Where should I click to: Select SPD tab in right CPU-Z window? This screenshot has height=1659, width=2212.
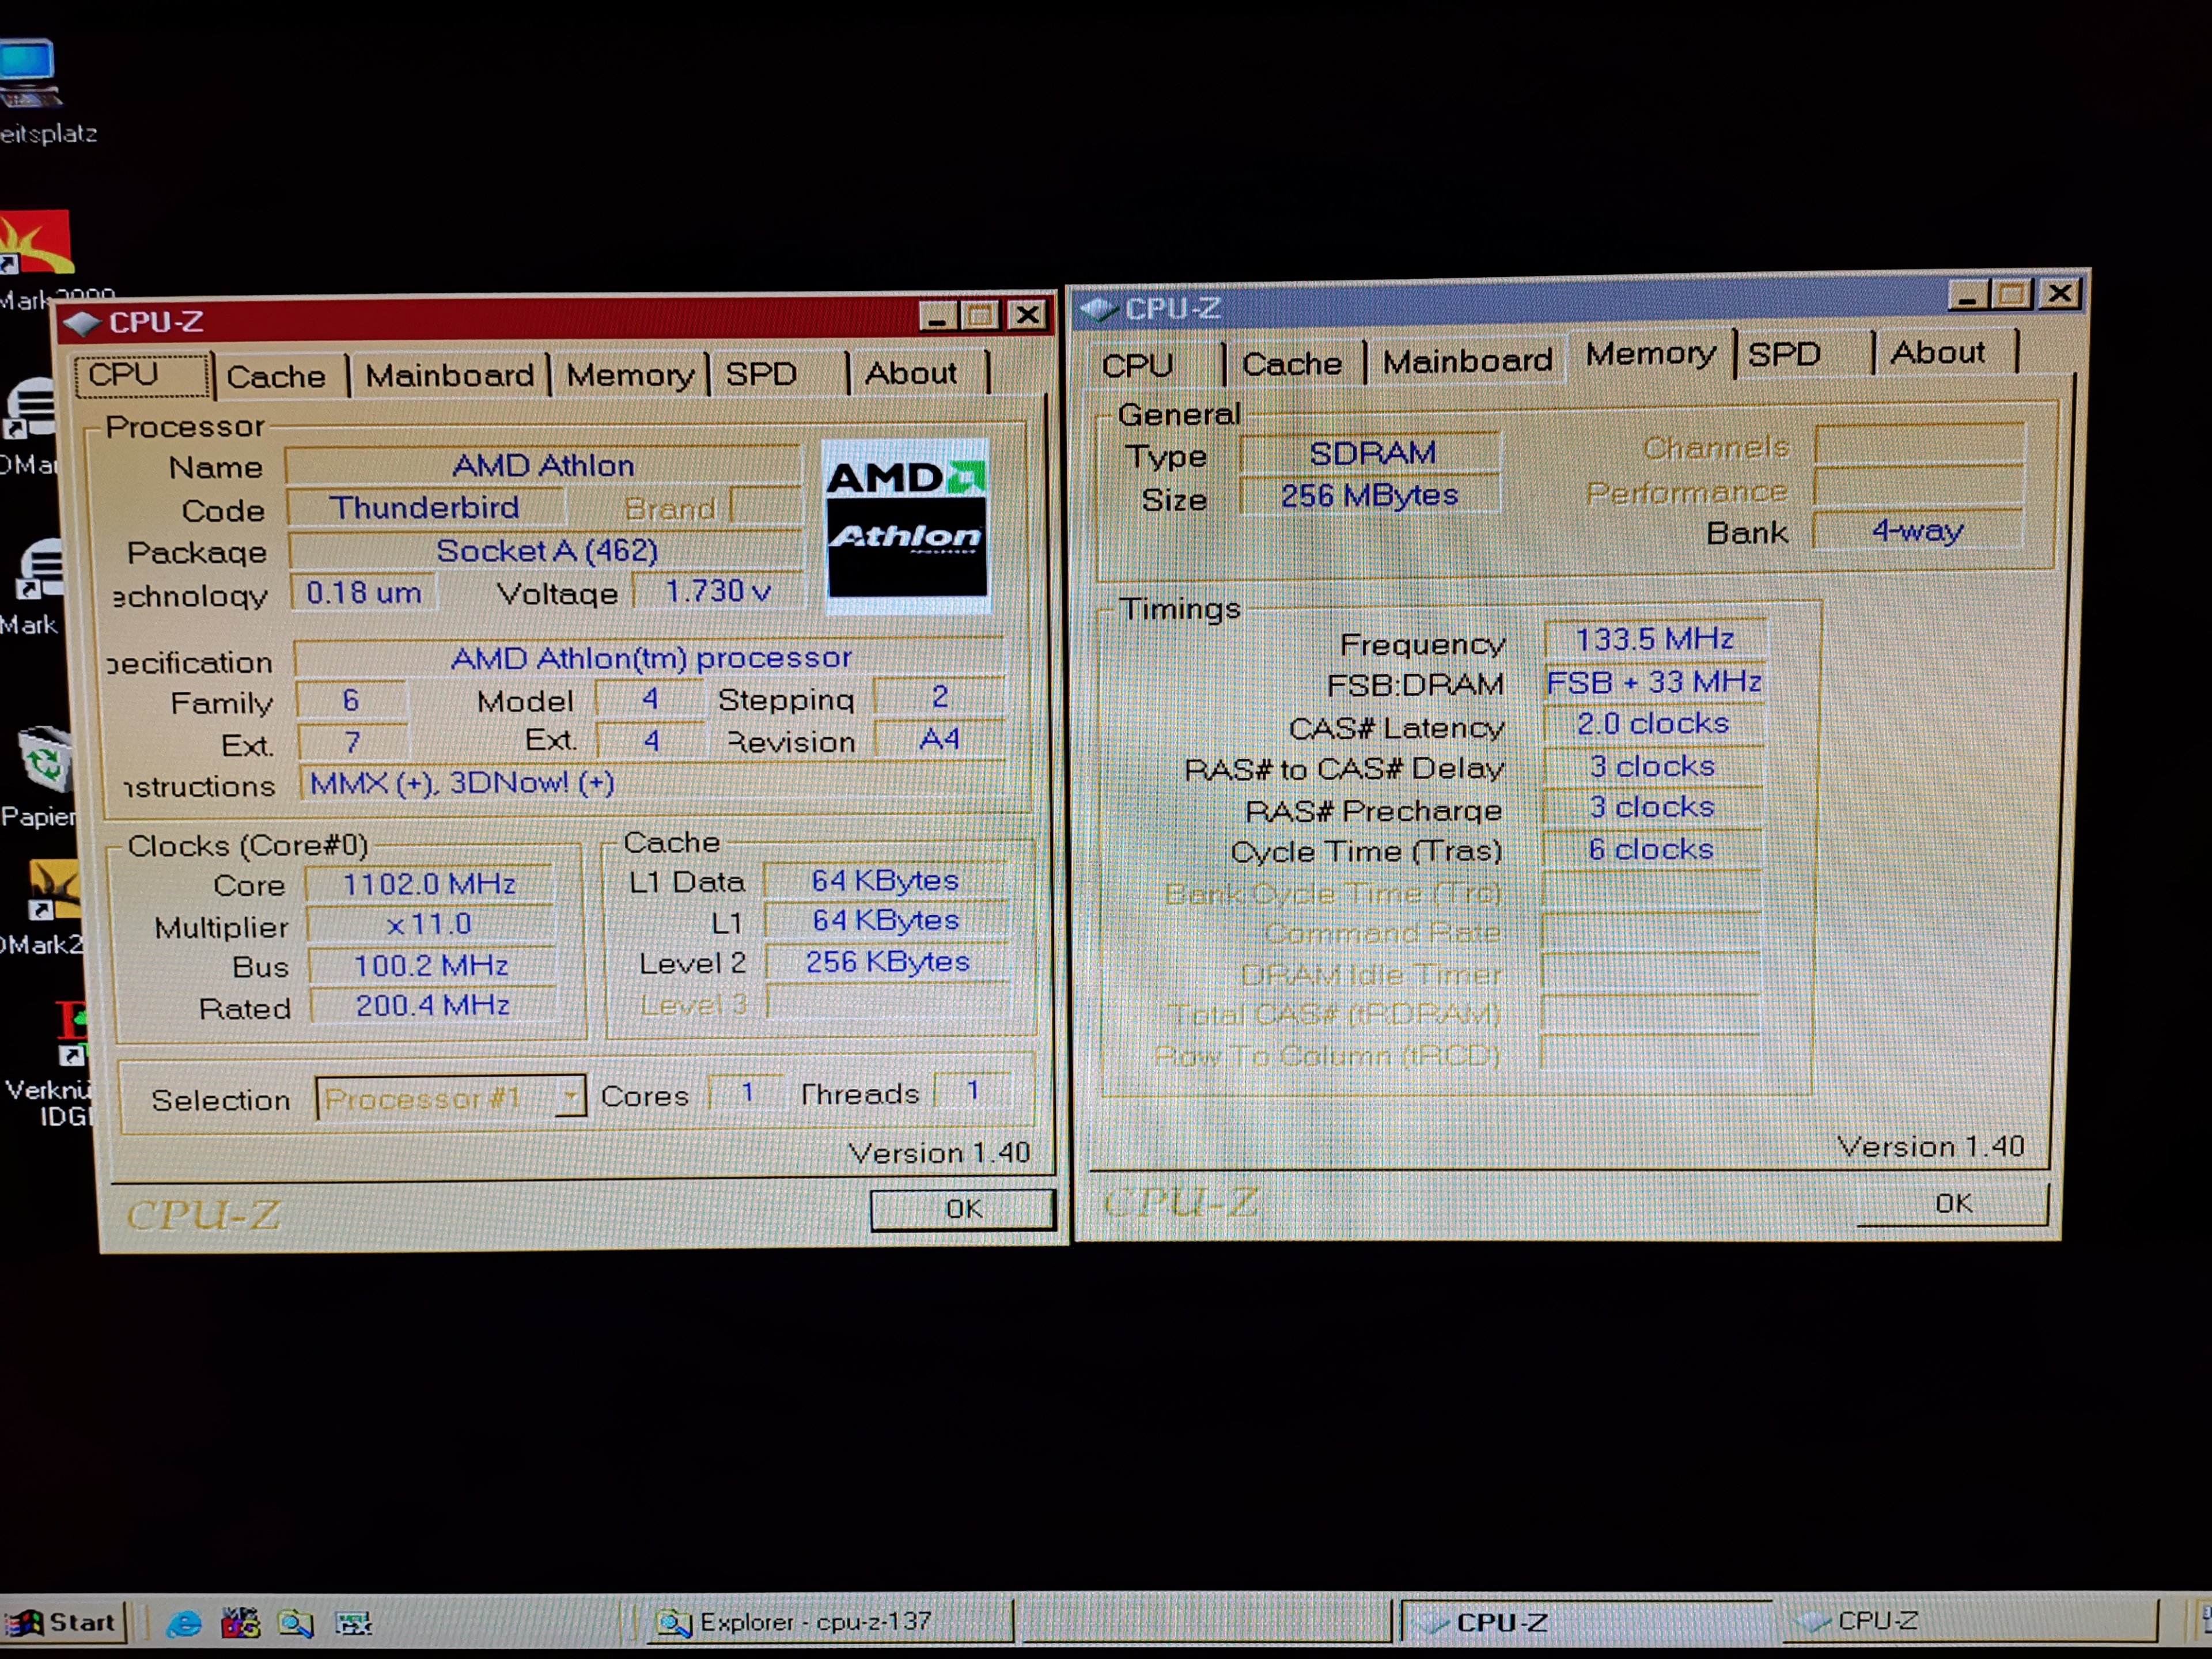tap(1784, 354)
